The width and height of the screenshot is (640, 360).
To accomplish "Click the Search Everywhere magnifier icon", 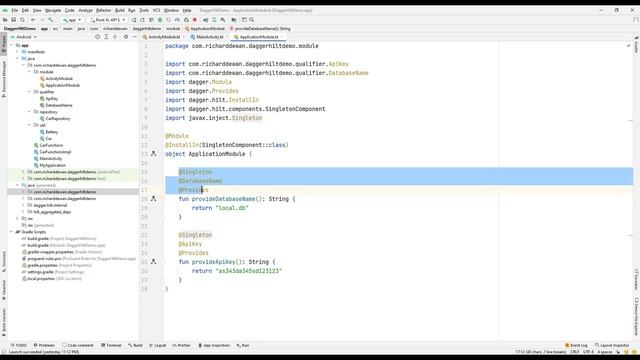I will point(252,20).
